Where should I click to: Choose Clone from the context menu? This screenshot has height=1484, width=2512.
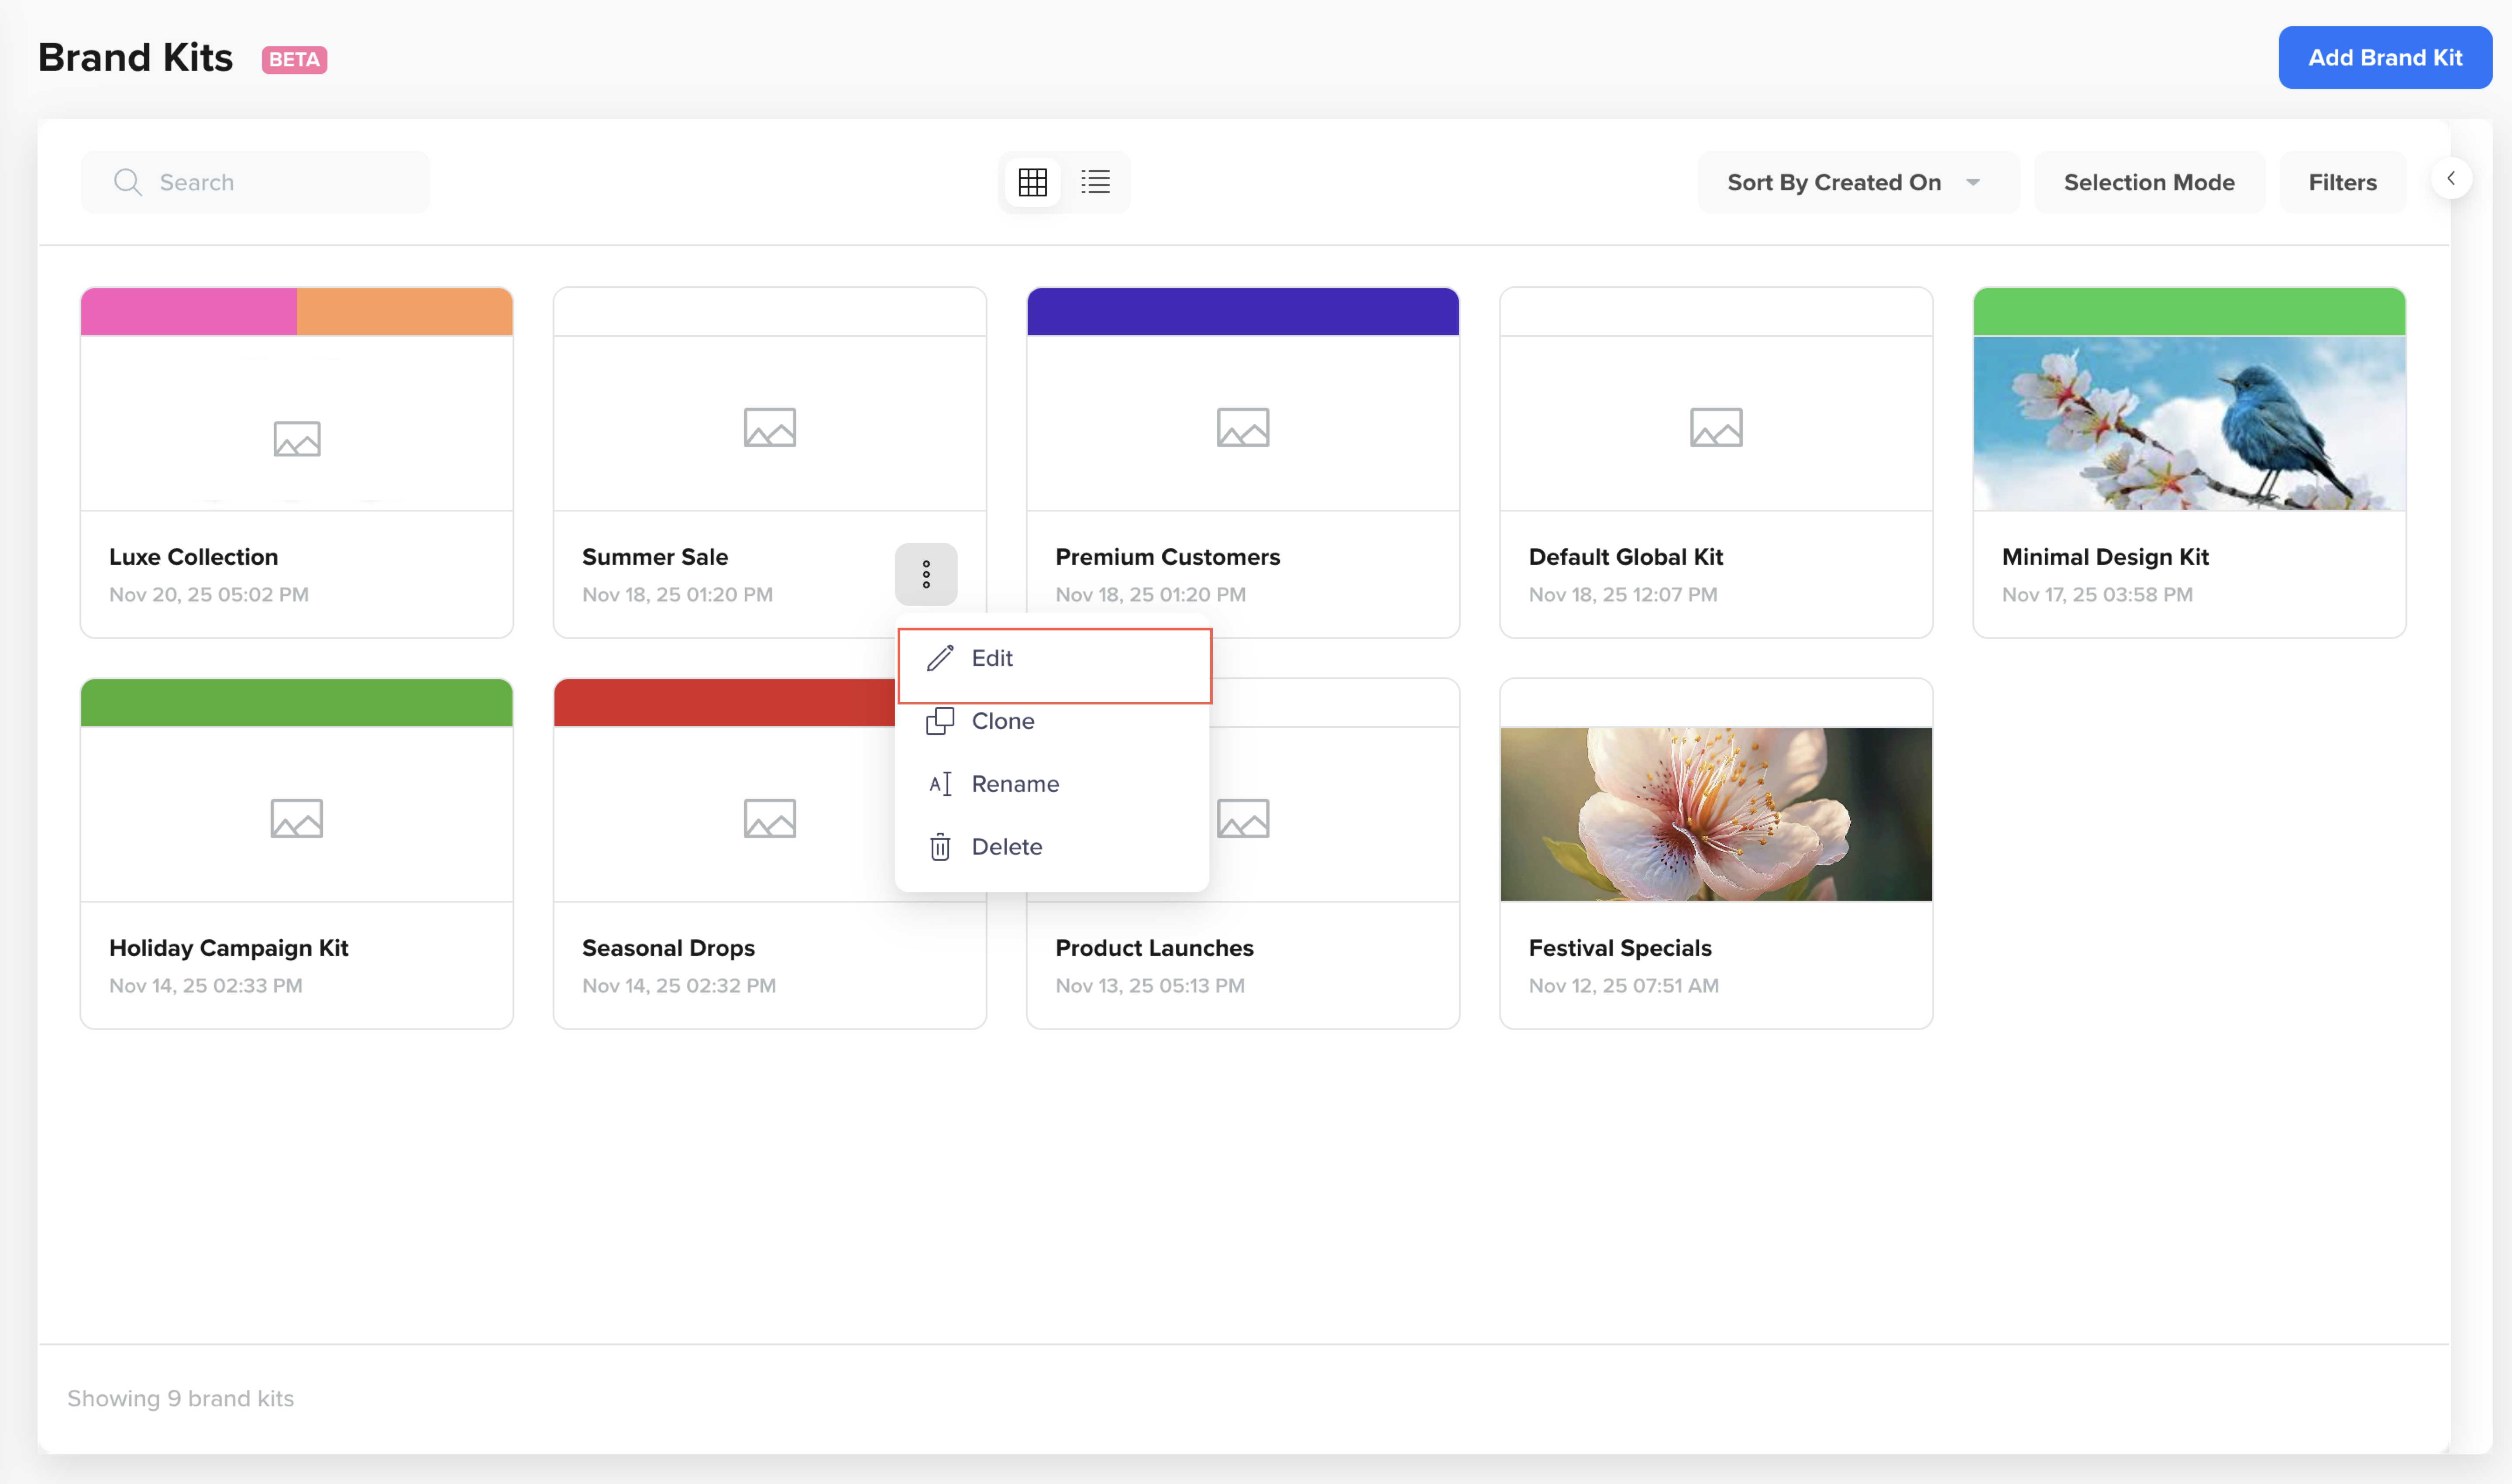(1052, 721)
